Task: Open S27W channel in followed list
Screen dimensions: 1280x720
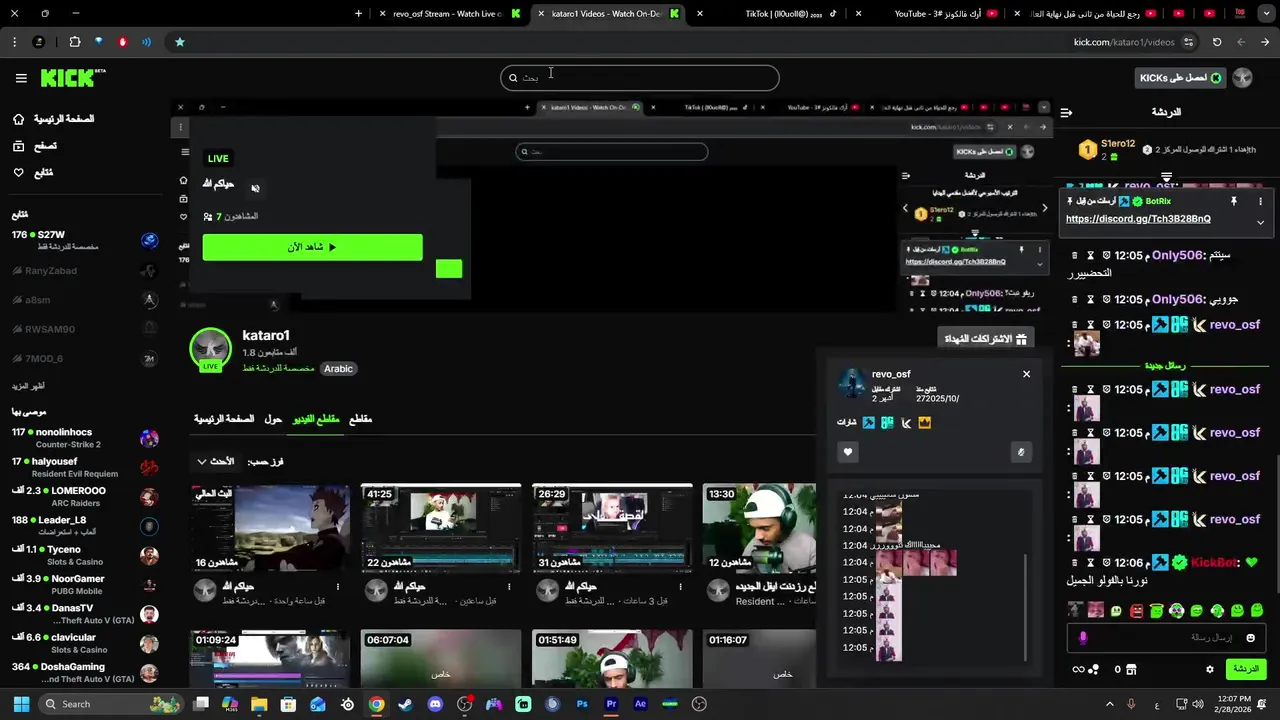Action: [x=85, y=240]
